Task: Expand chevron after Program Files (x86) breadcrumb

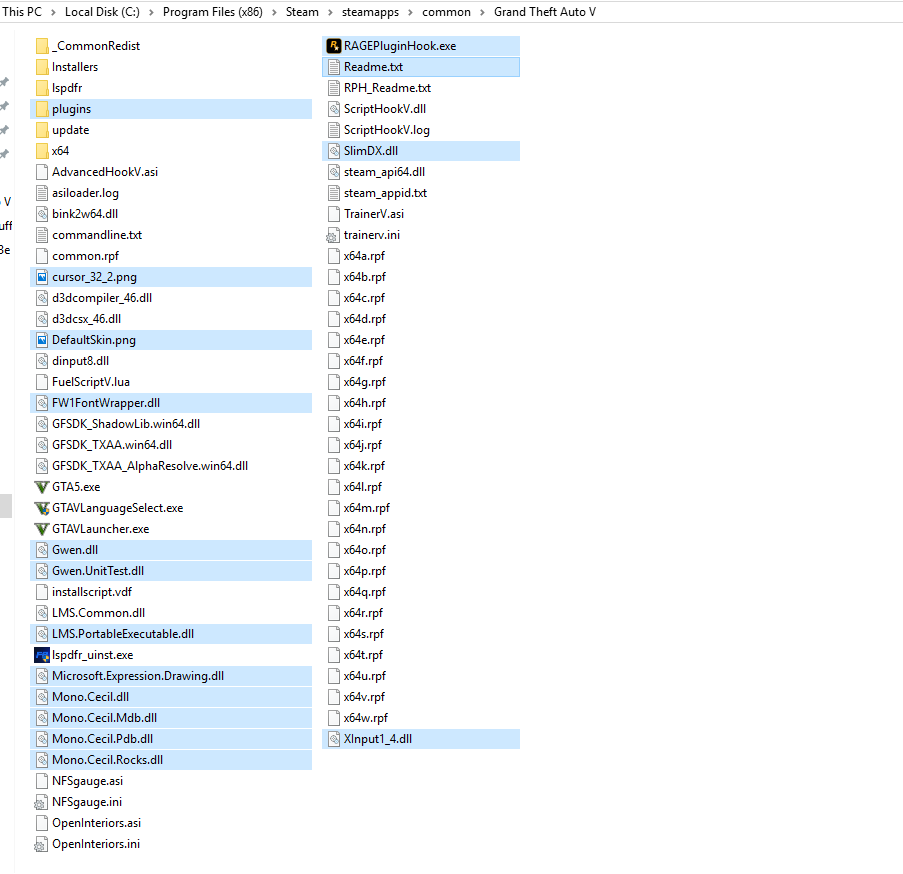Action: (274, 12)
